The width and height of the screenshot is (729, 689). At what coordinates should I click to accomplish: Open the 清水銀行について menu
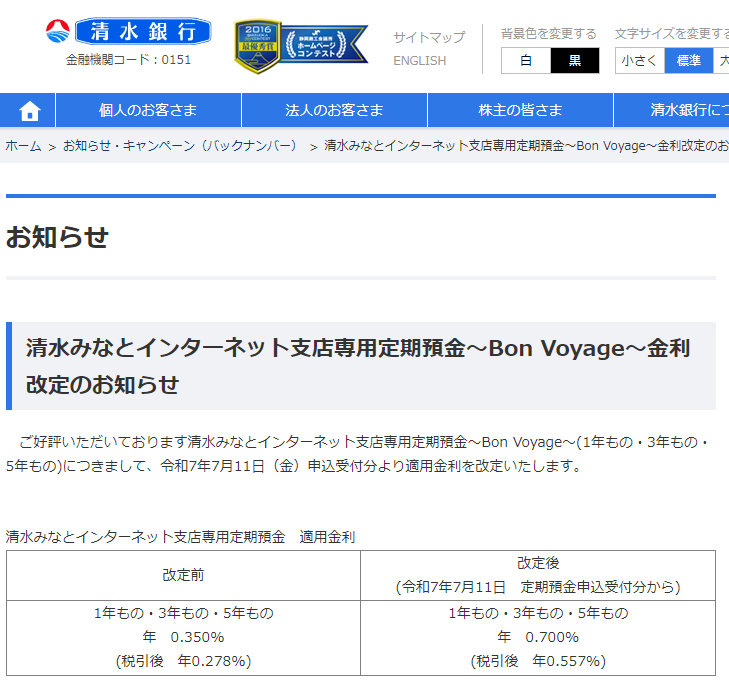671,110
